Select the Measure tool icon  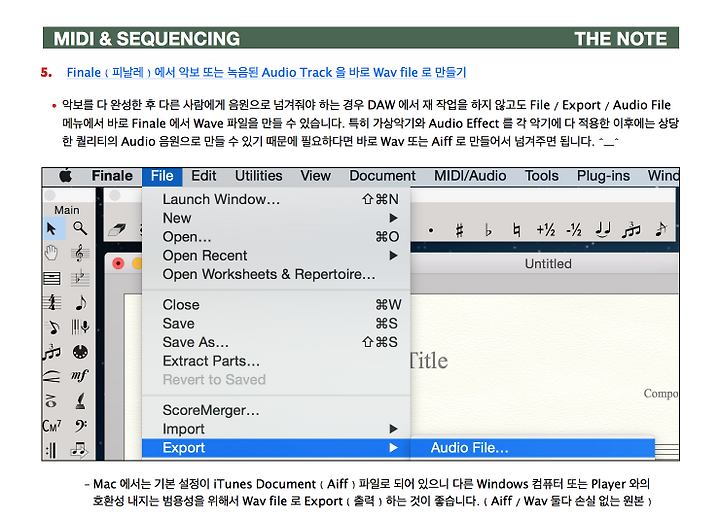pyautogui.click(x=52, y=278)
